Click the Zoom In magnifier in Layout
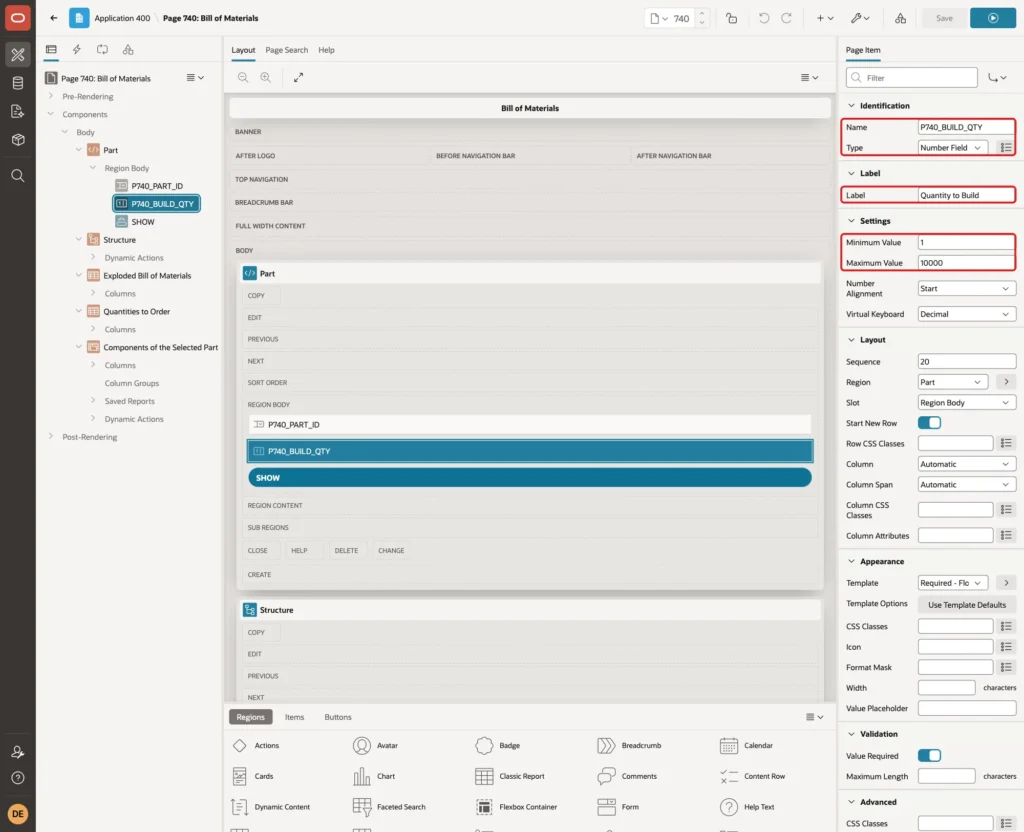 point(266,77)
